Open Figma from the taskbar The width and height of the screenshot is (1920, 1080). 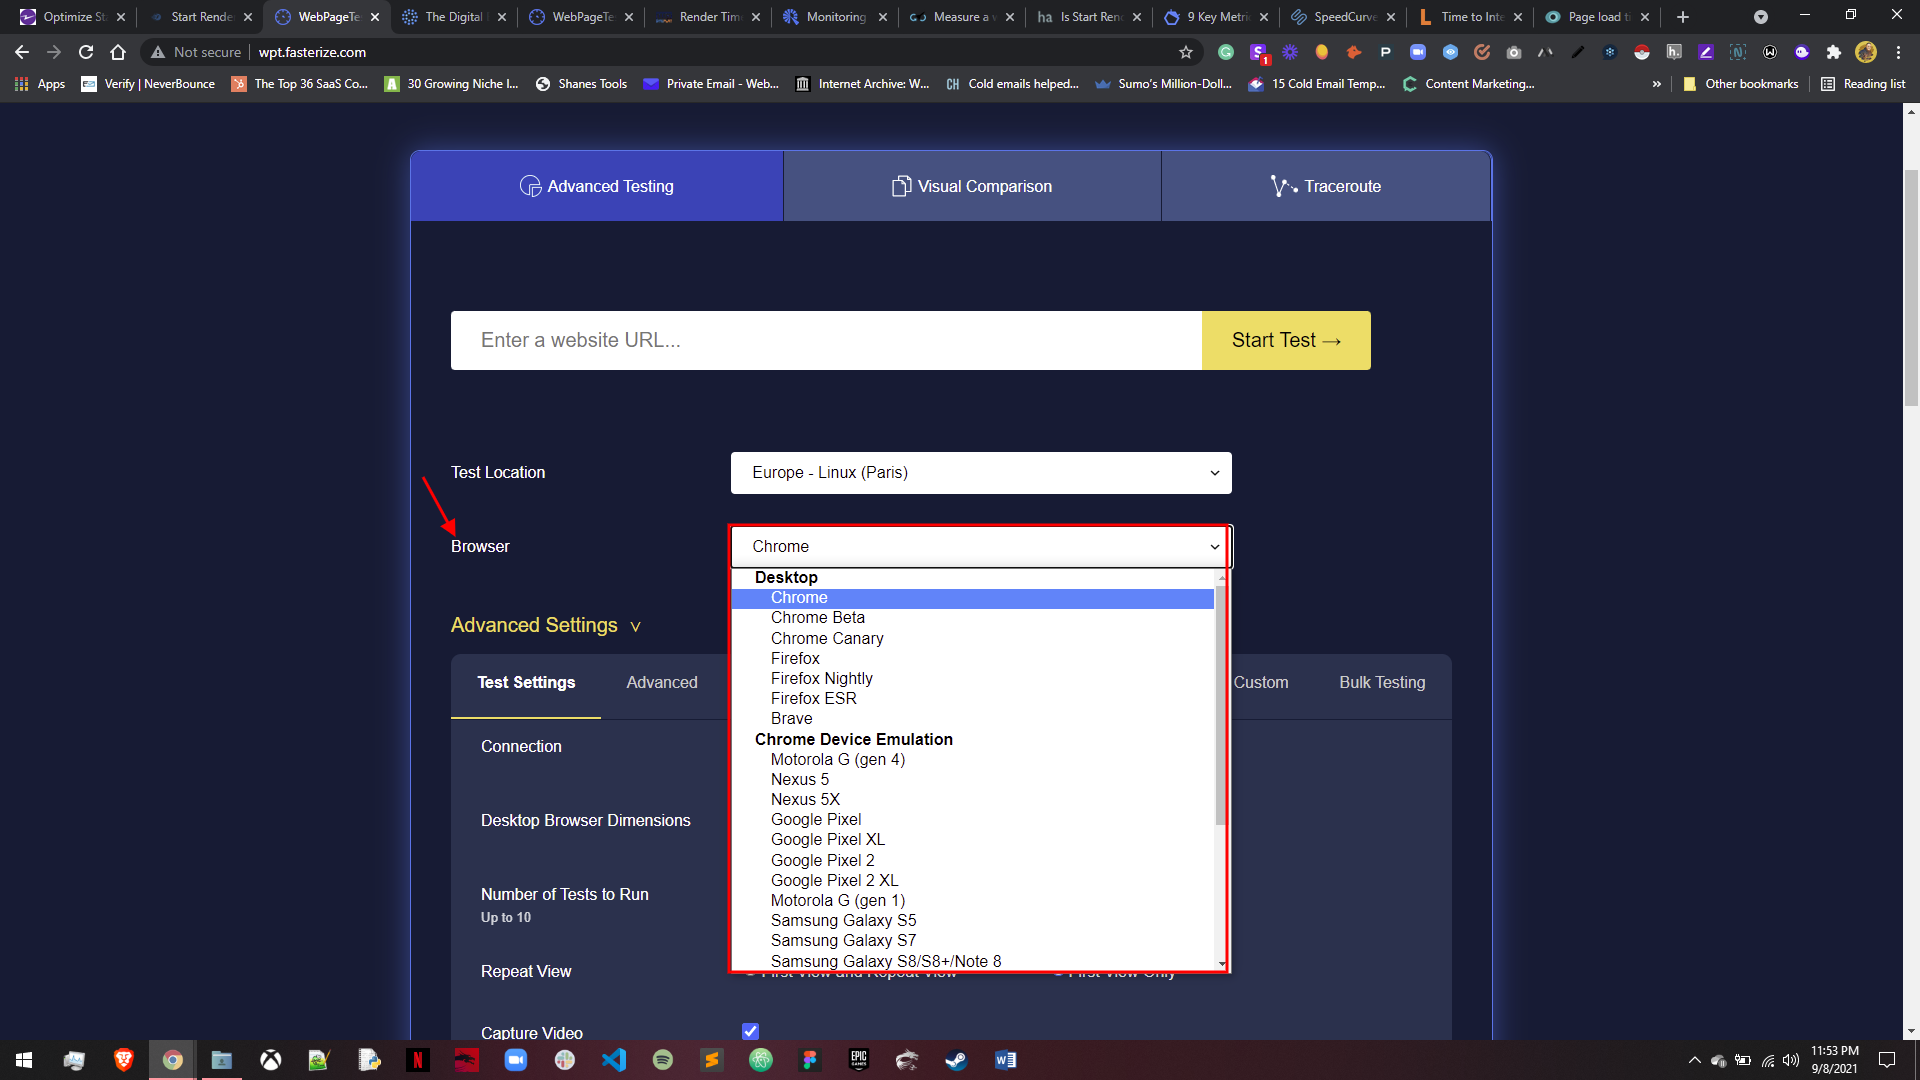point(809,1060)
